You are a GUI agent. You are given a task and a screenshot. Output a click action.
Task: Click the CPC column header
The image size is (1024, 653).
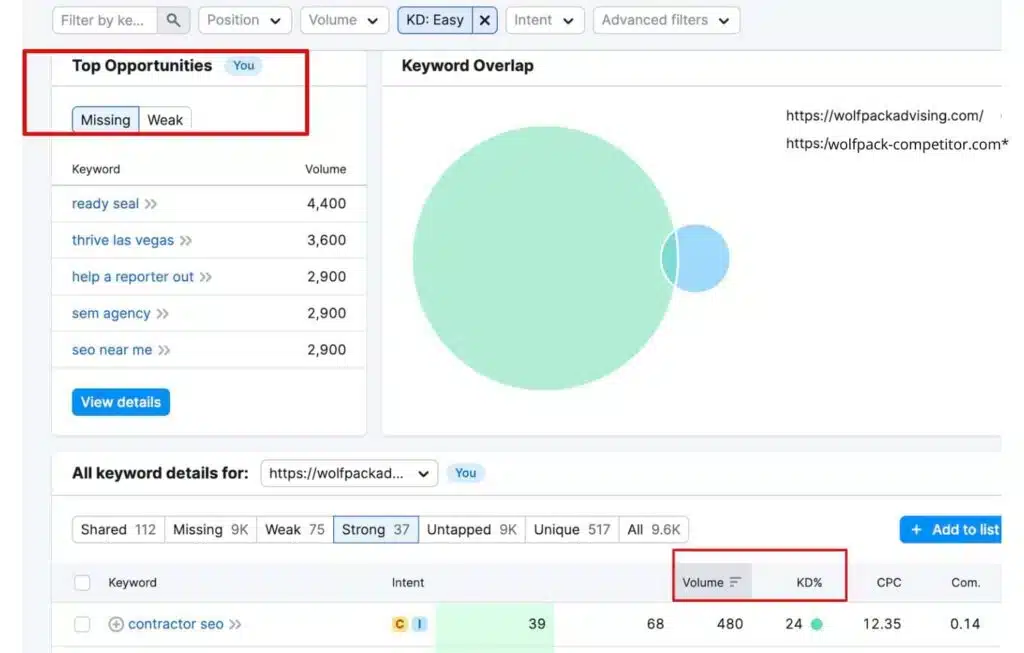(889, 582)
